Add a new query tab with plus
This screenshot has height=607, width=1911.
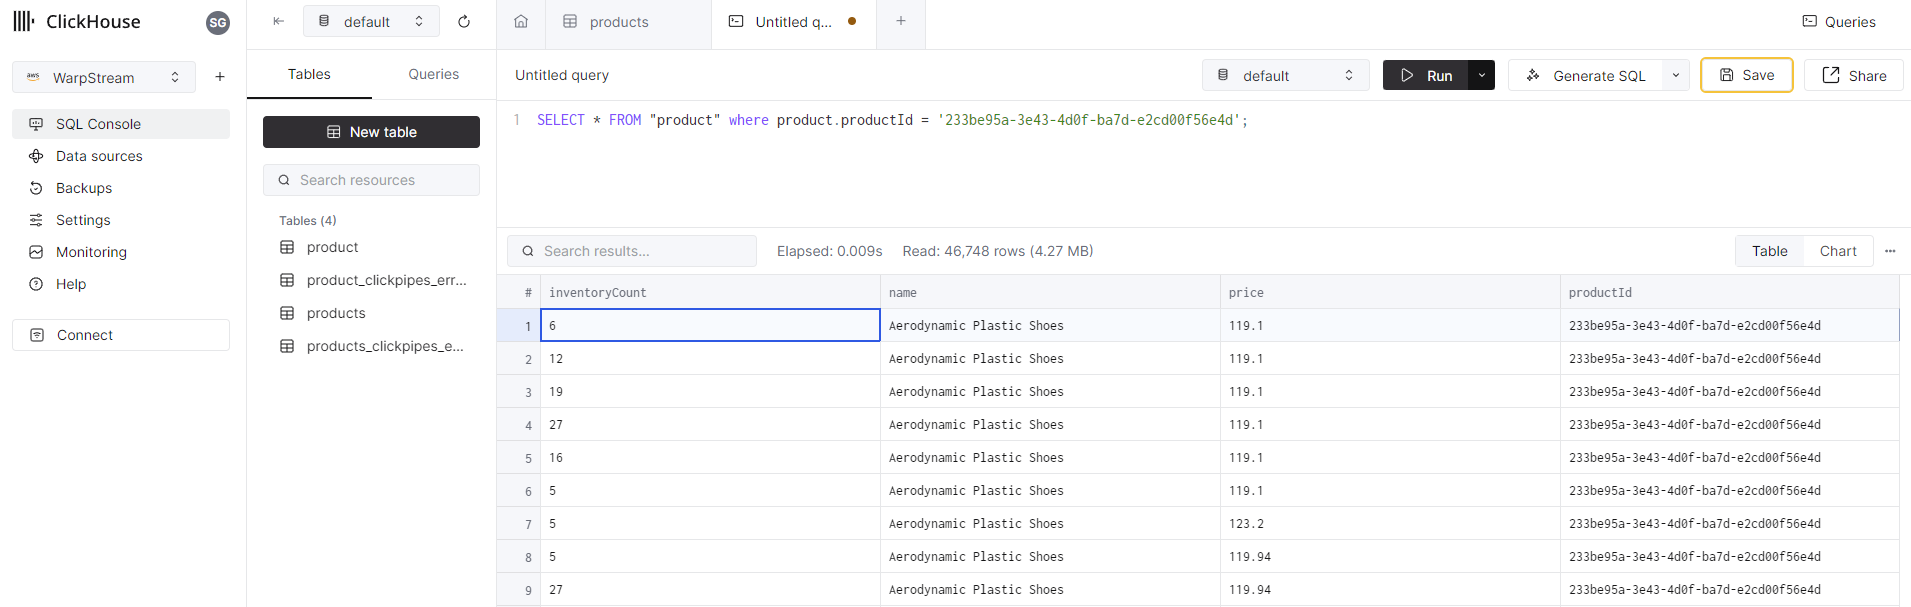point(901,21)
